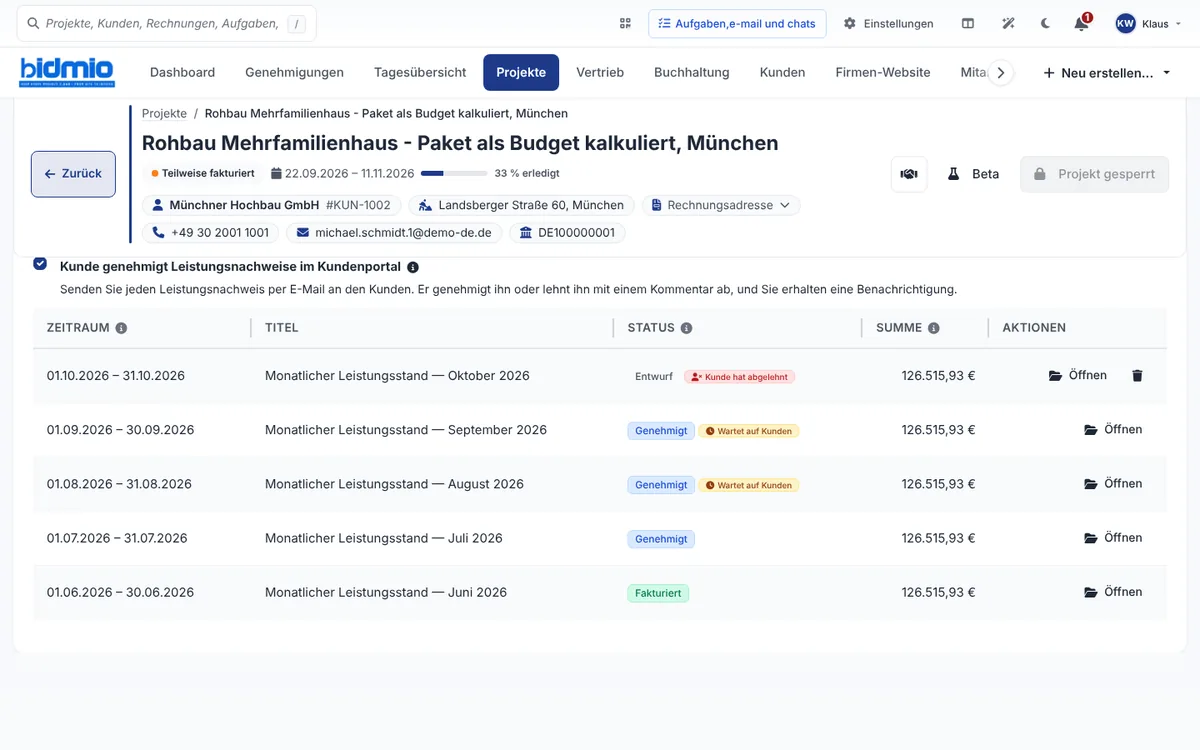Click the handshake icon button
Screen dimensions: 1200x750
coord(909,174)
